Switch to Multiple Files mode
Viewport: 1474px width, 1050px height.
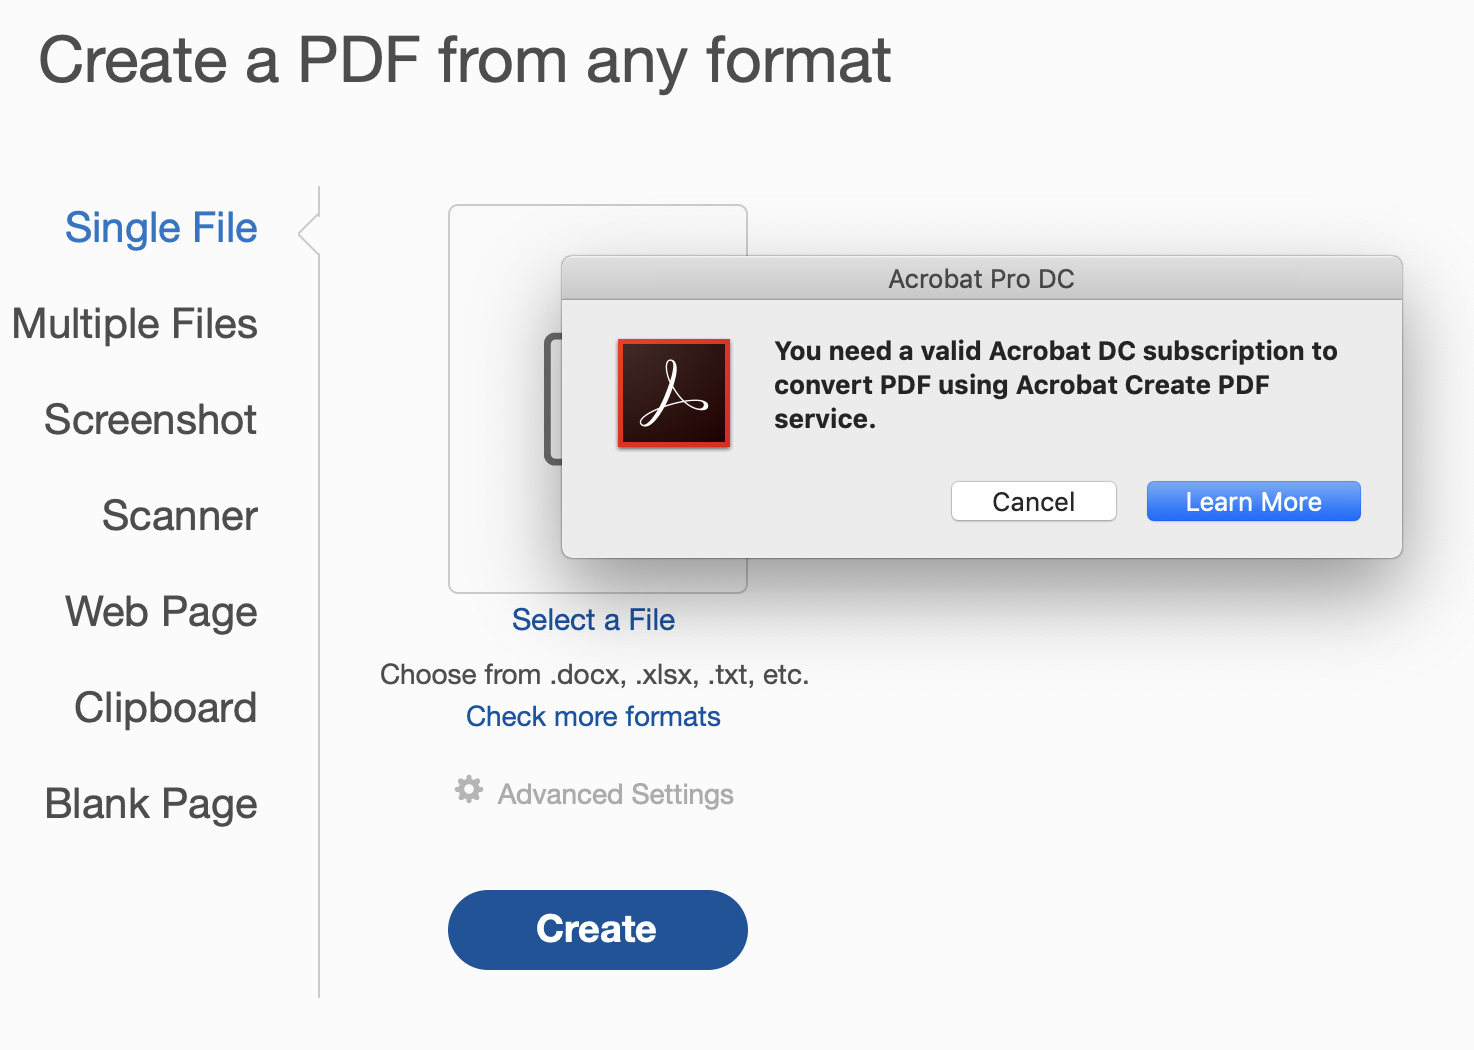(135, 322)
